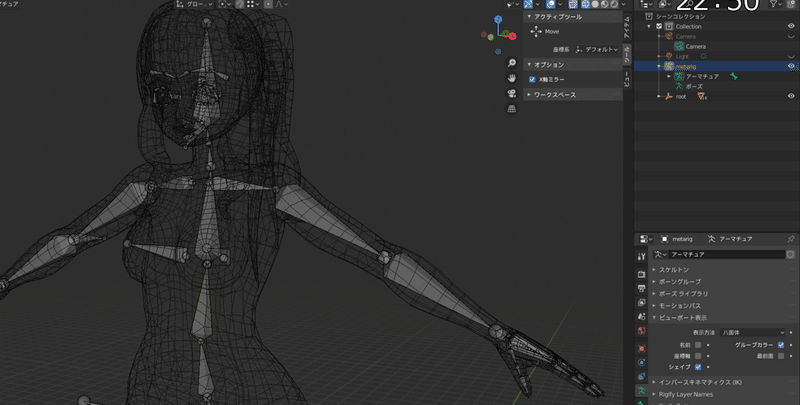The image size is (800, 405).
Task: Show hidden Light via its closed-eye icon
Action: click(x=791, y=56)
